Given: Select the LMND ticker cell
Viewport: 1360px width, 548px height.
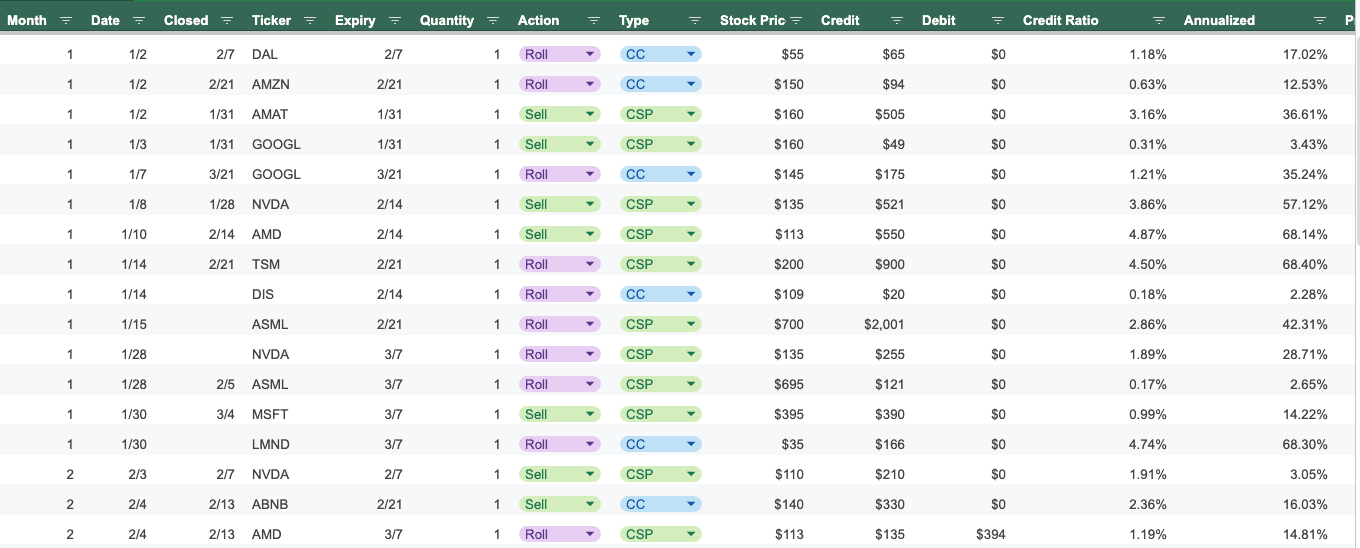Looking at the screenshot, I should 271,444.
